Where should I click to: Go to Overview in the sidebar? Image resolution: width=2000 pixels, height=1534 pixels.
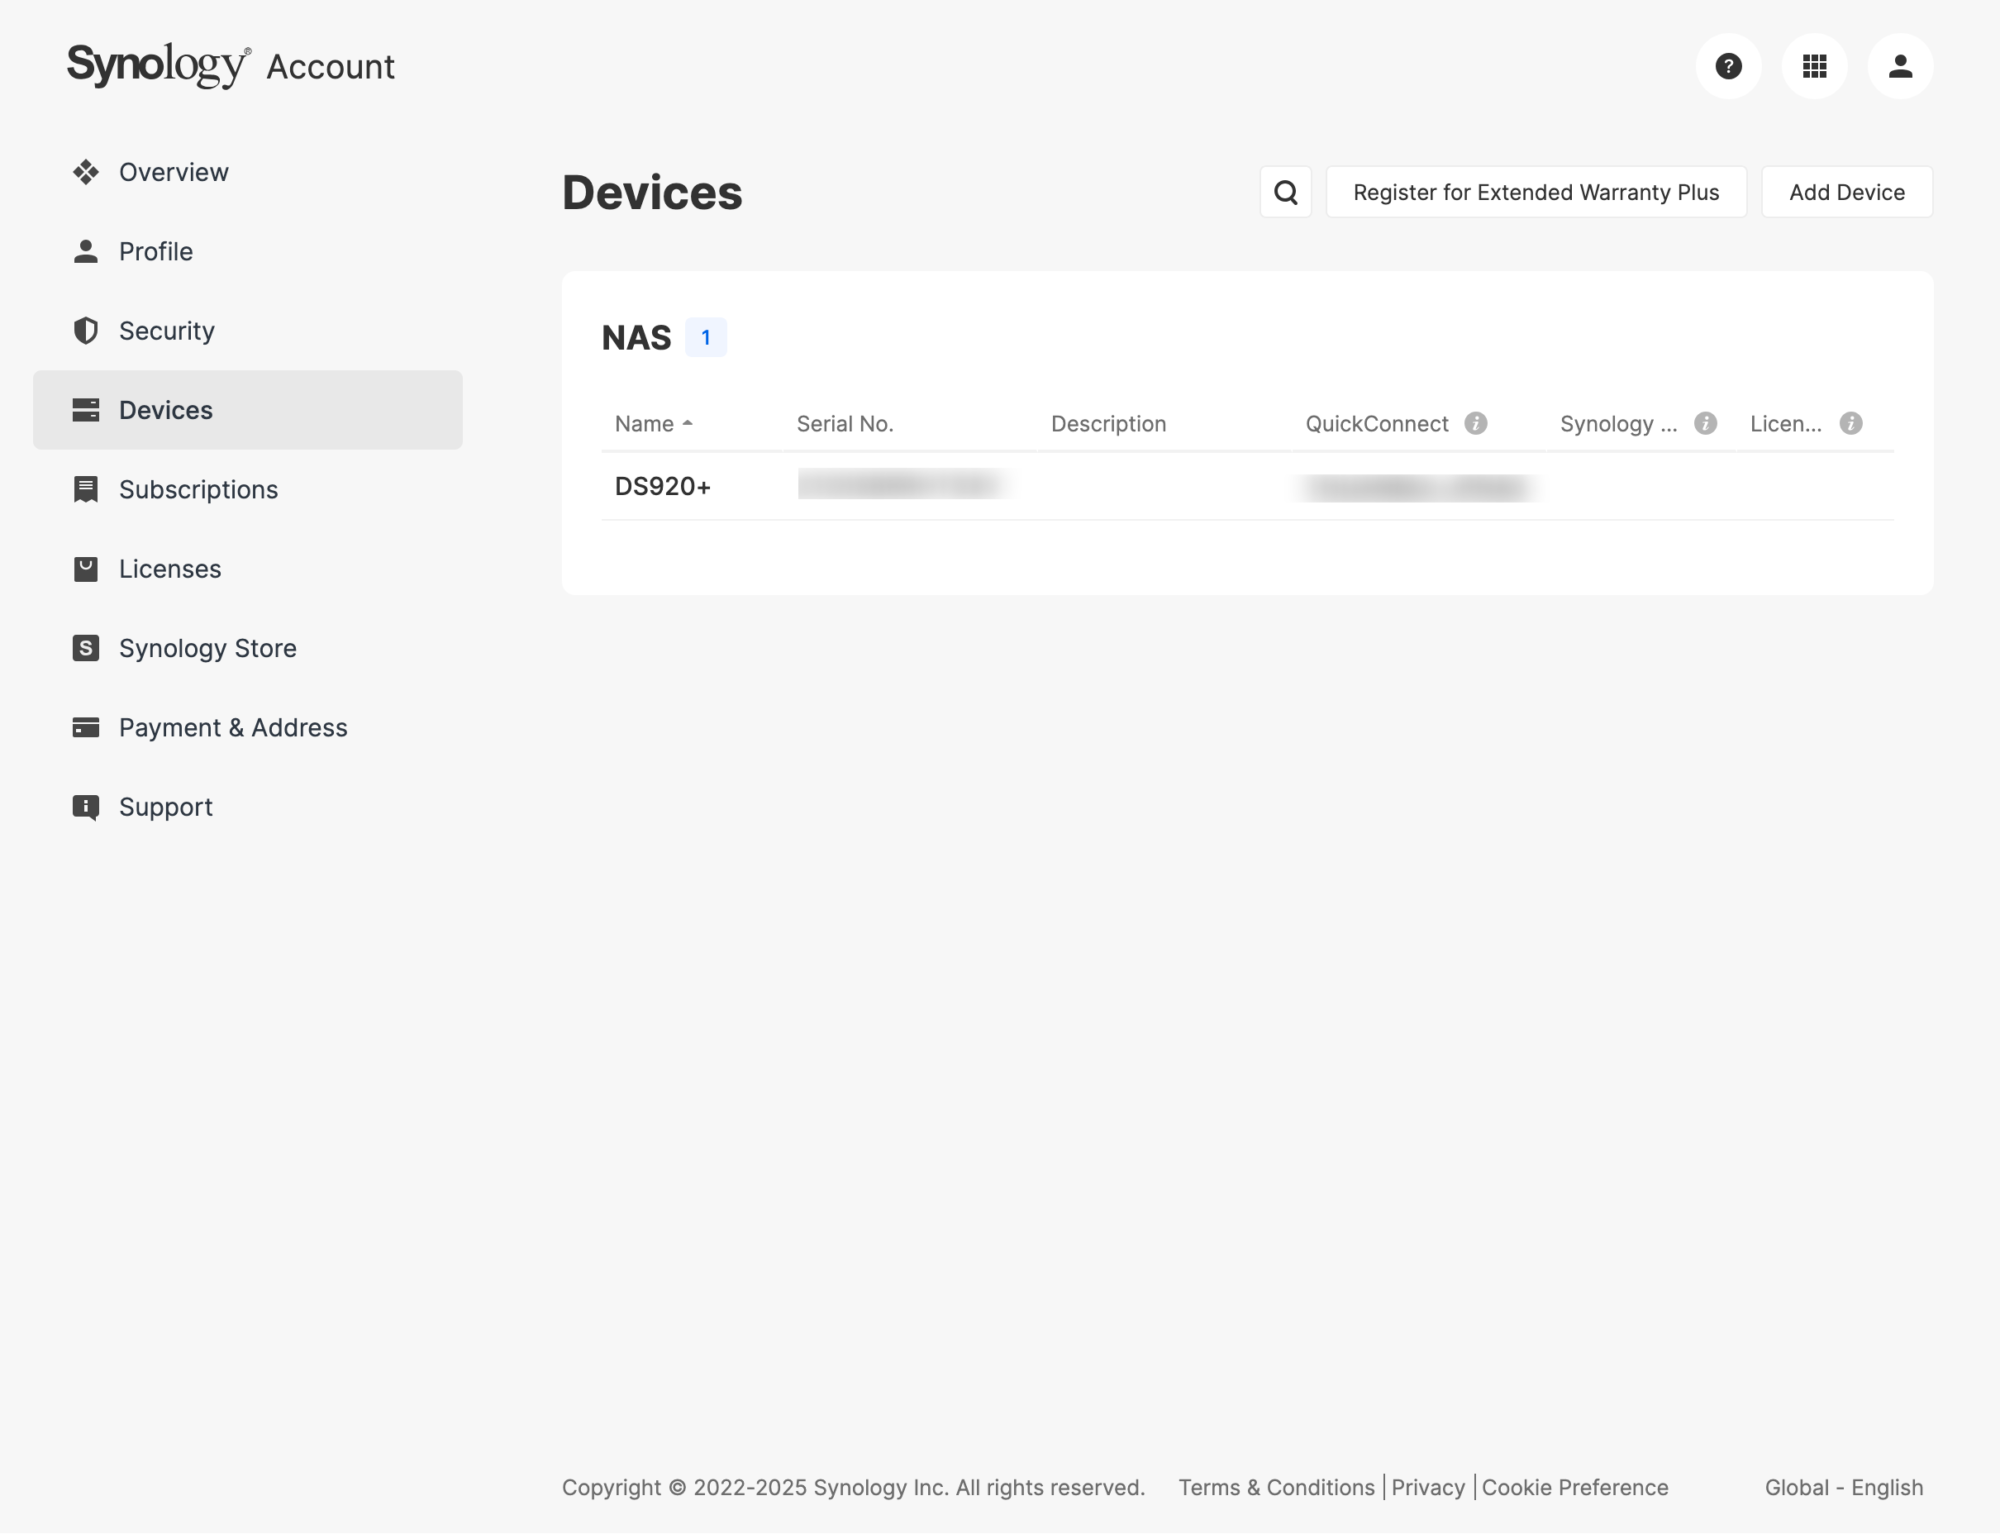(x=173, y=172)
